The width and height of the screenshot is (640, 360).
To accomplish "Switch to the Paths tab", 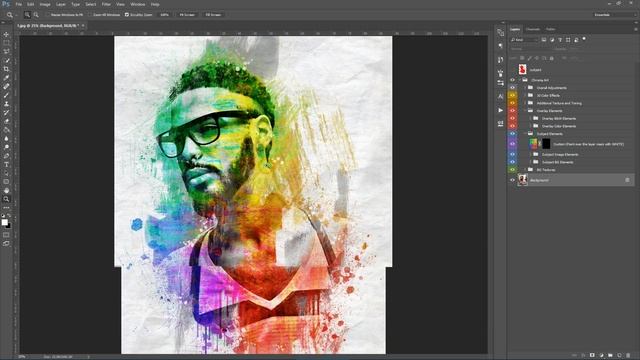I will 551,29.
